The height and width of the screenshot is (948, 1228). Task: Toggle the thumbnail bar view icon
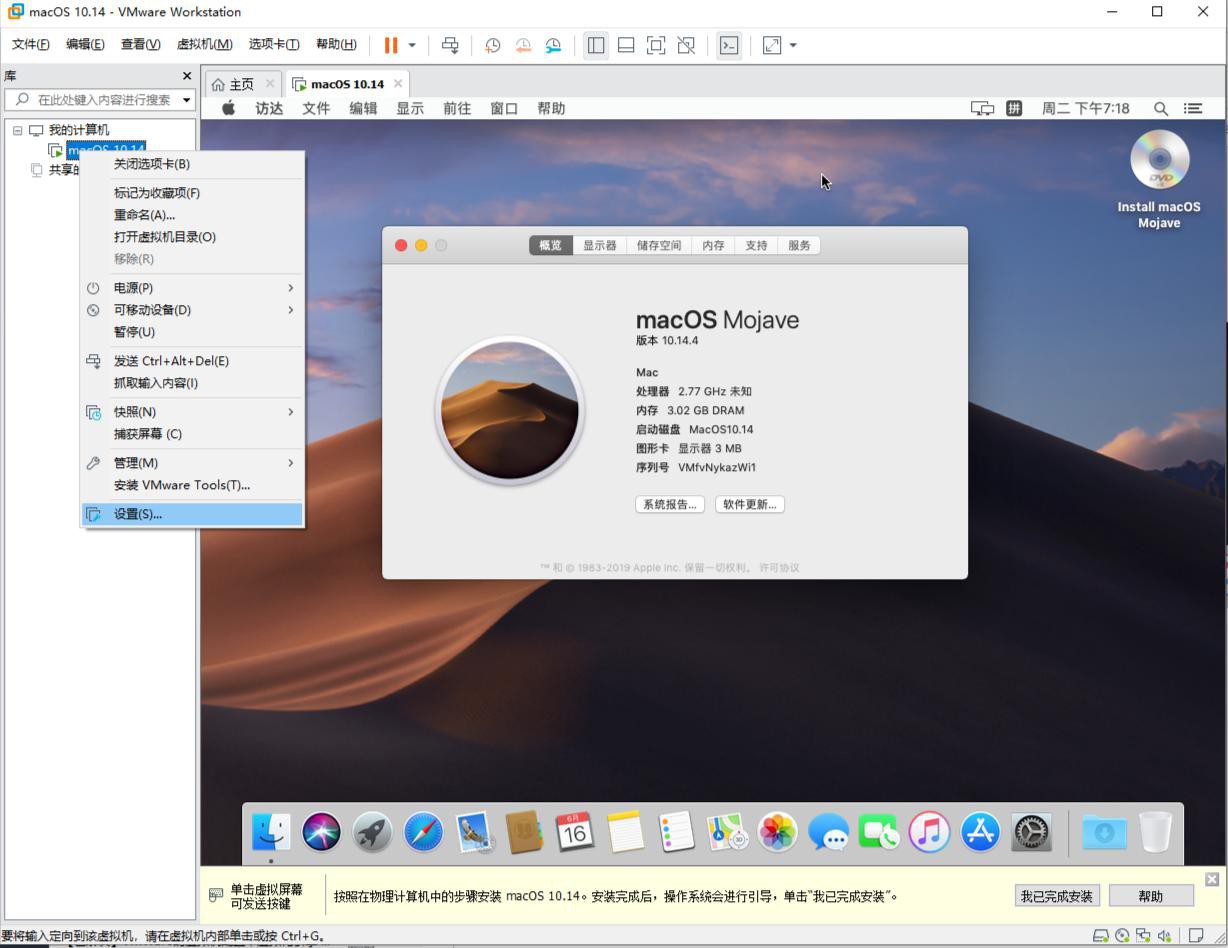(626, 45)
